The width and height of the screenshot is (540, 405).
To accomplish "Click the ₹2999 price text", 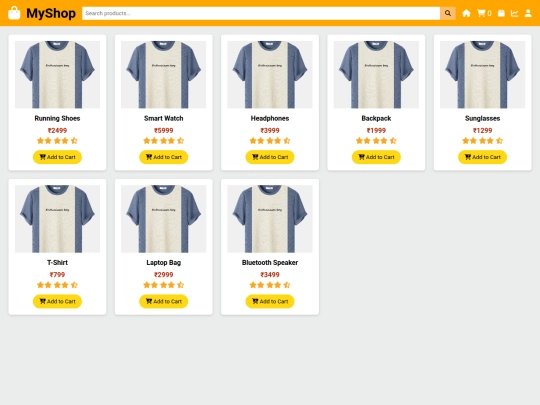I will click(x=164, y=275).
